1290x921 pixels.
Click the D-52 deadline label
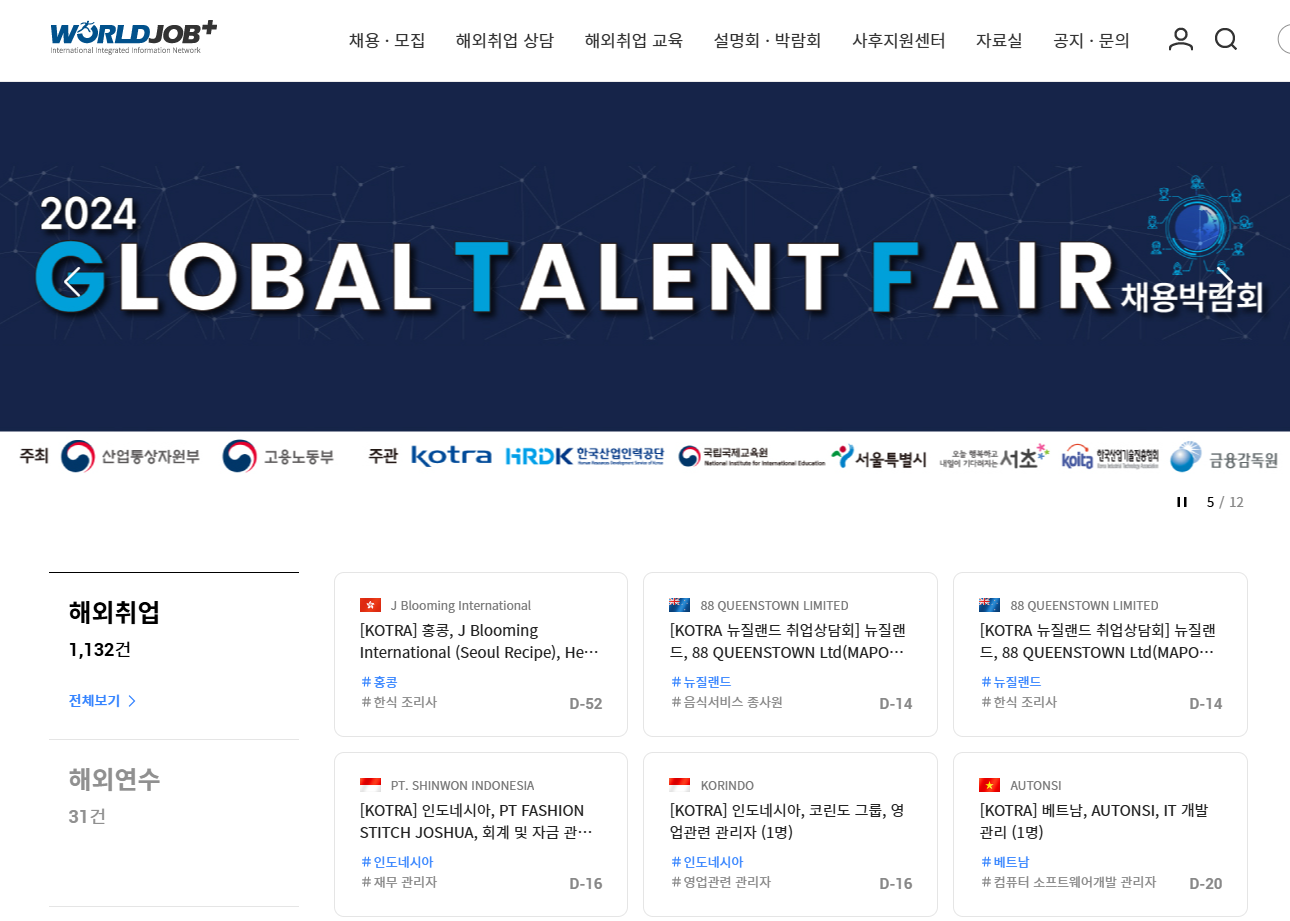tap(586, 703)
